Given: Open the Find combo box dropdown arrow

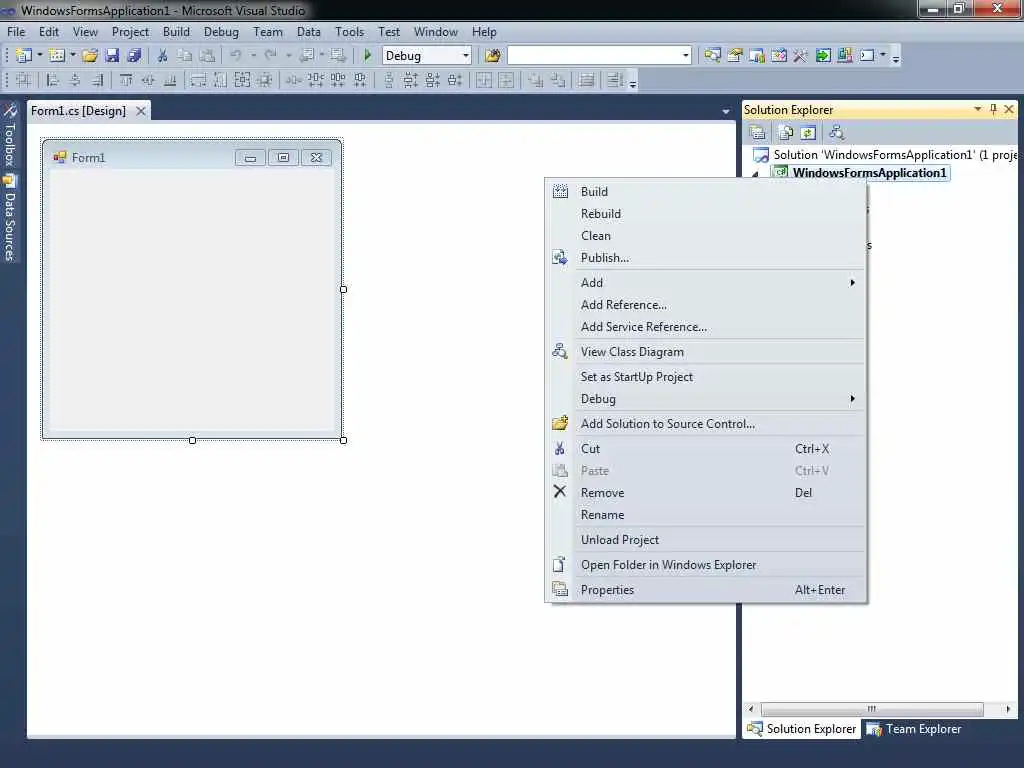Looking at the screenshot, I should coord(686,56).
